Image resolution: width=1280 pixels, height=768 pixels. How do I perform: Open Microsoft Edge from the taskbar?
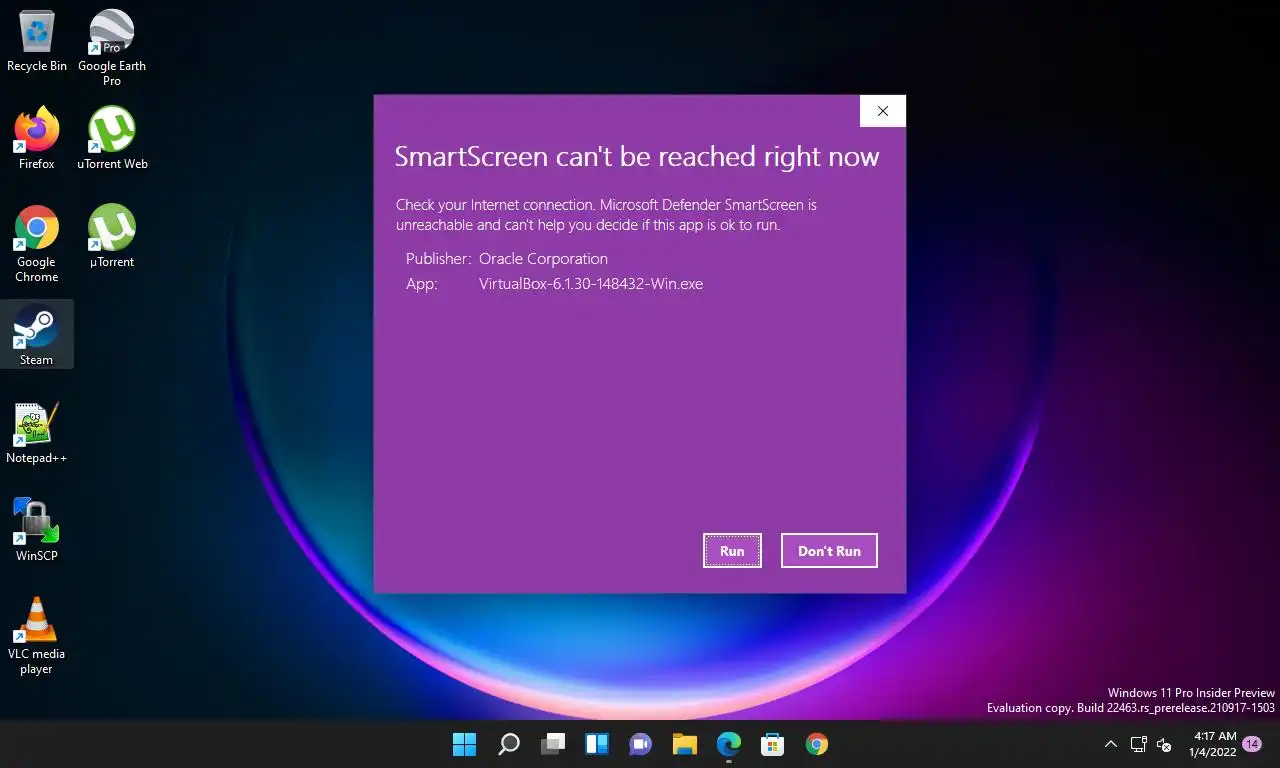pyautogui.click(x=729, y=744)
